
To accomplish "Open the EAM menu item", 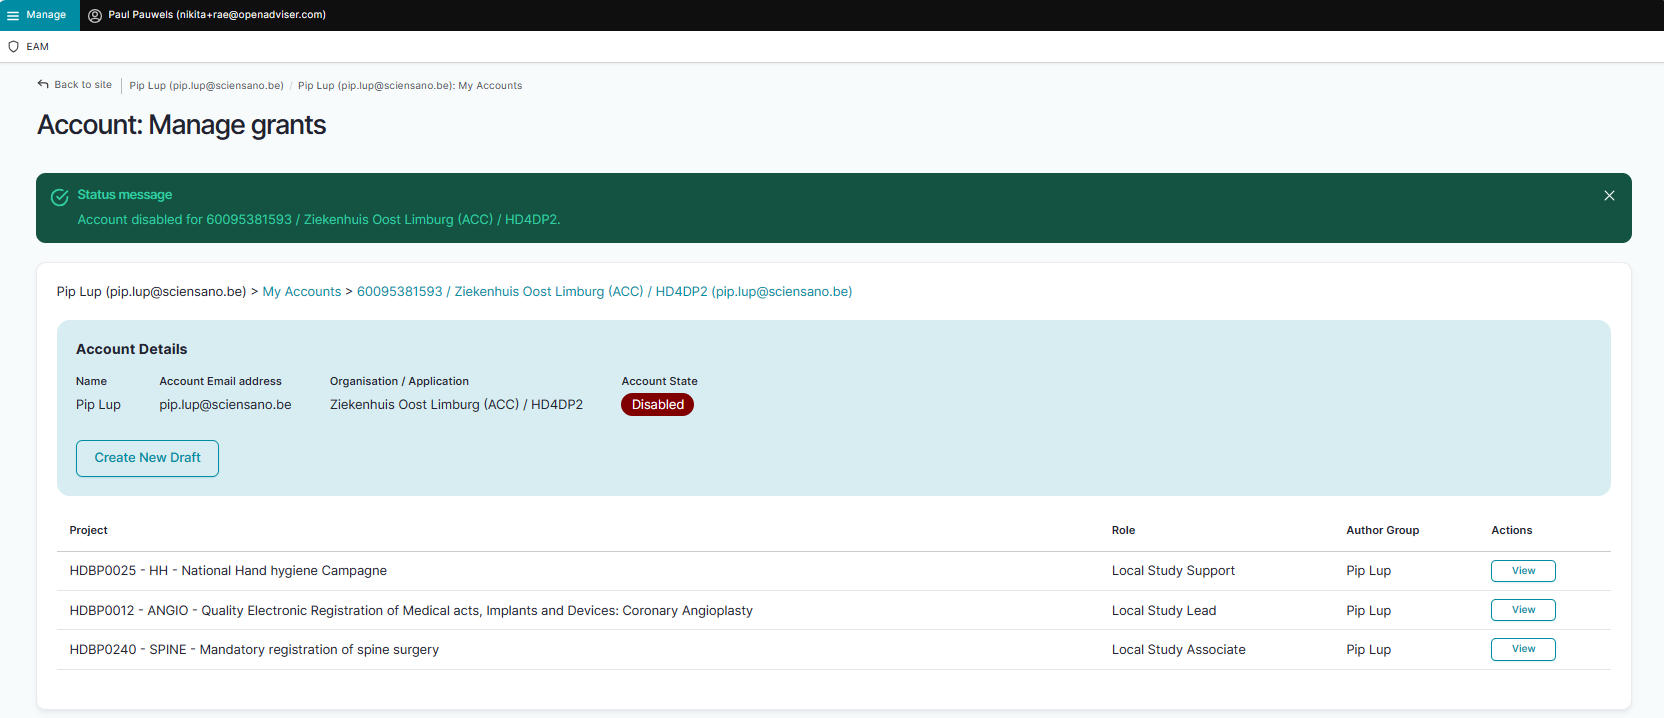I will (37, 47).
